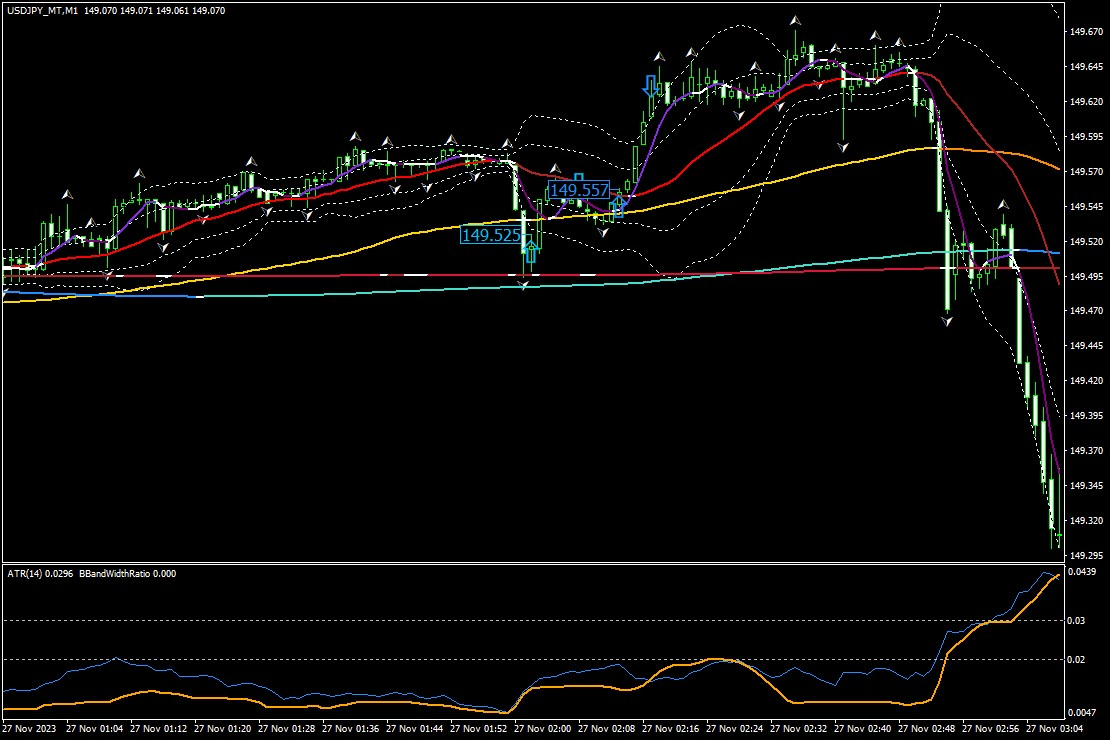Click the 149.445 price scale value
1110x740 pixels.
pos(1086,346)
